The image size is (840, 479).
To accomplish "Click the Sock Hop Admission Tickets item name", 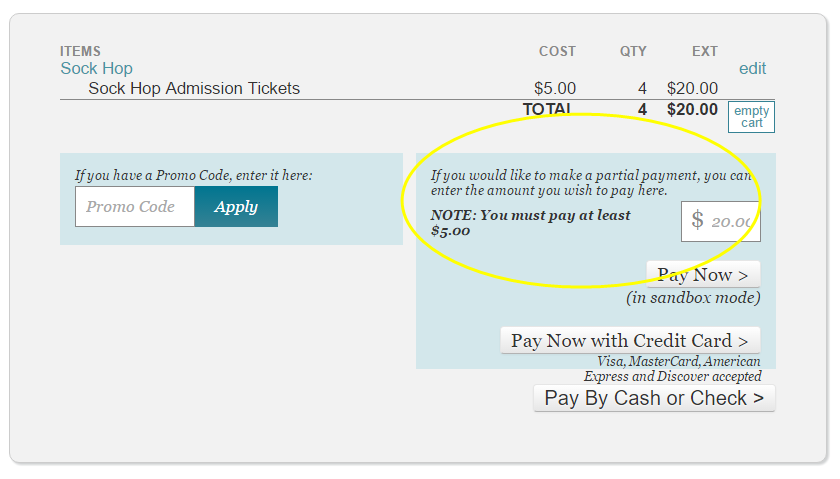I will [x=194, y=89].
